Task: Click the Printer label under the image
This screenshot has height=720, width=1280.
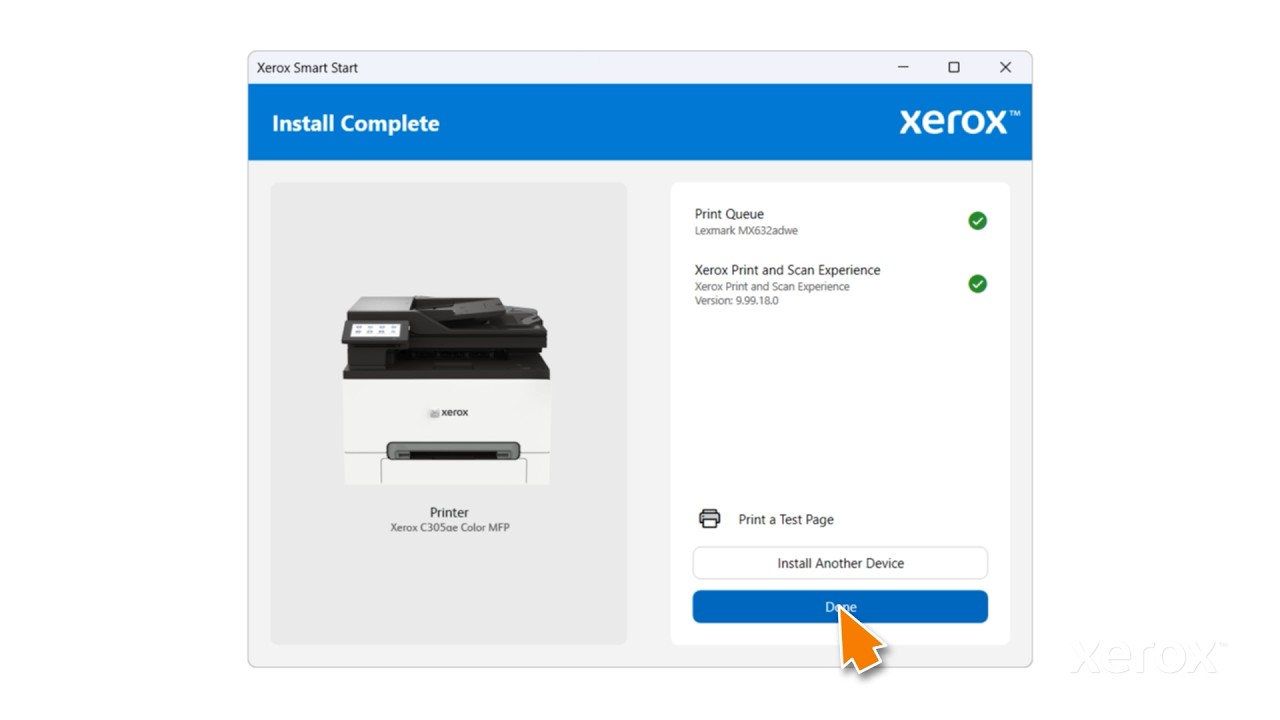Action: (x=449, y=512)
